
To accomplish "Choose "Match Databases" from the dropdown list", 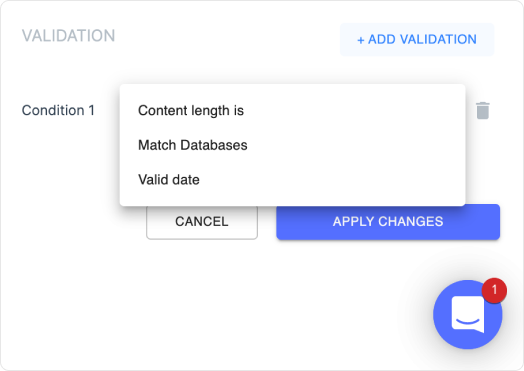I will click(x=292, y=145).
